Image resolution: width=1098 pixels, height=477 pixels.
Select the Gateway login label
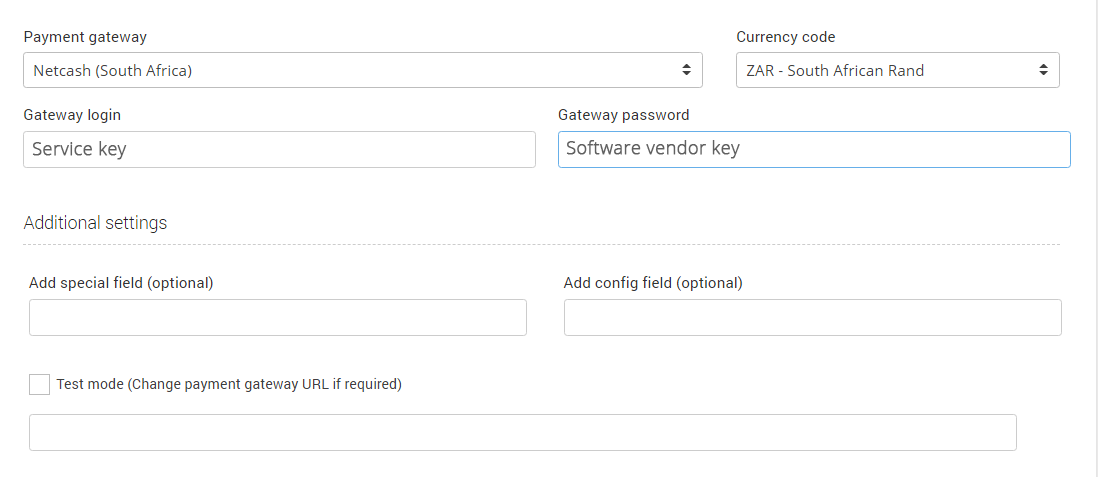[72, 115]
